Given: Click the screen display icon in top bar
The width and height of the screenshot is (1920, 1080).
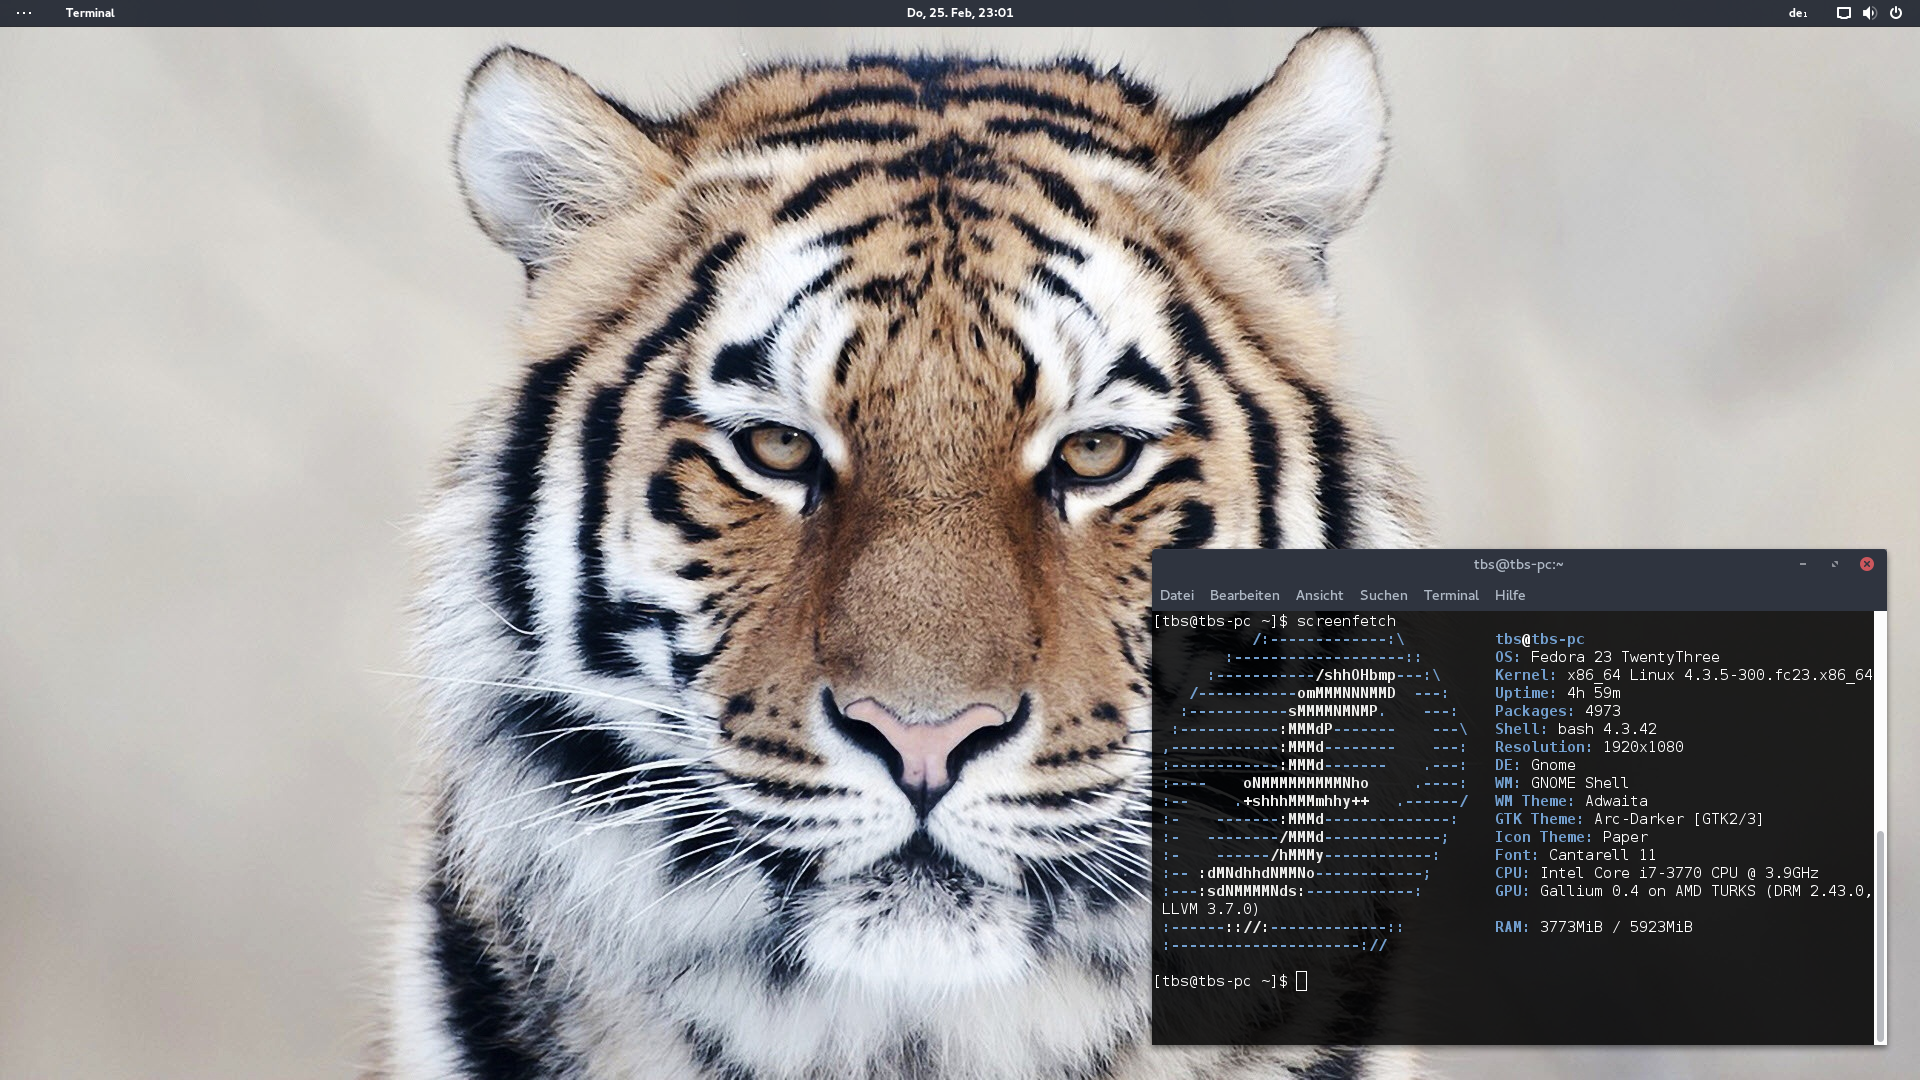Looking at the screenshot, I should 1843,13.
